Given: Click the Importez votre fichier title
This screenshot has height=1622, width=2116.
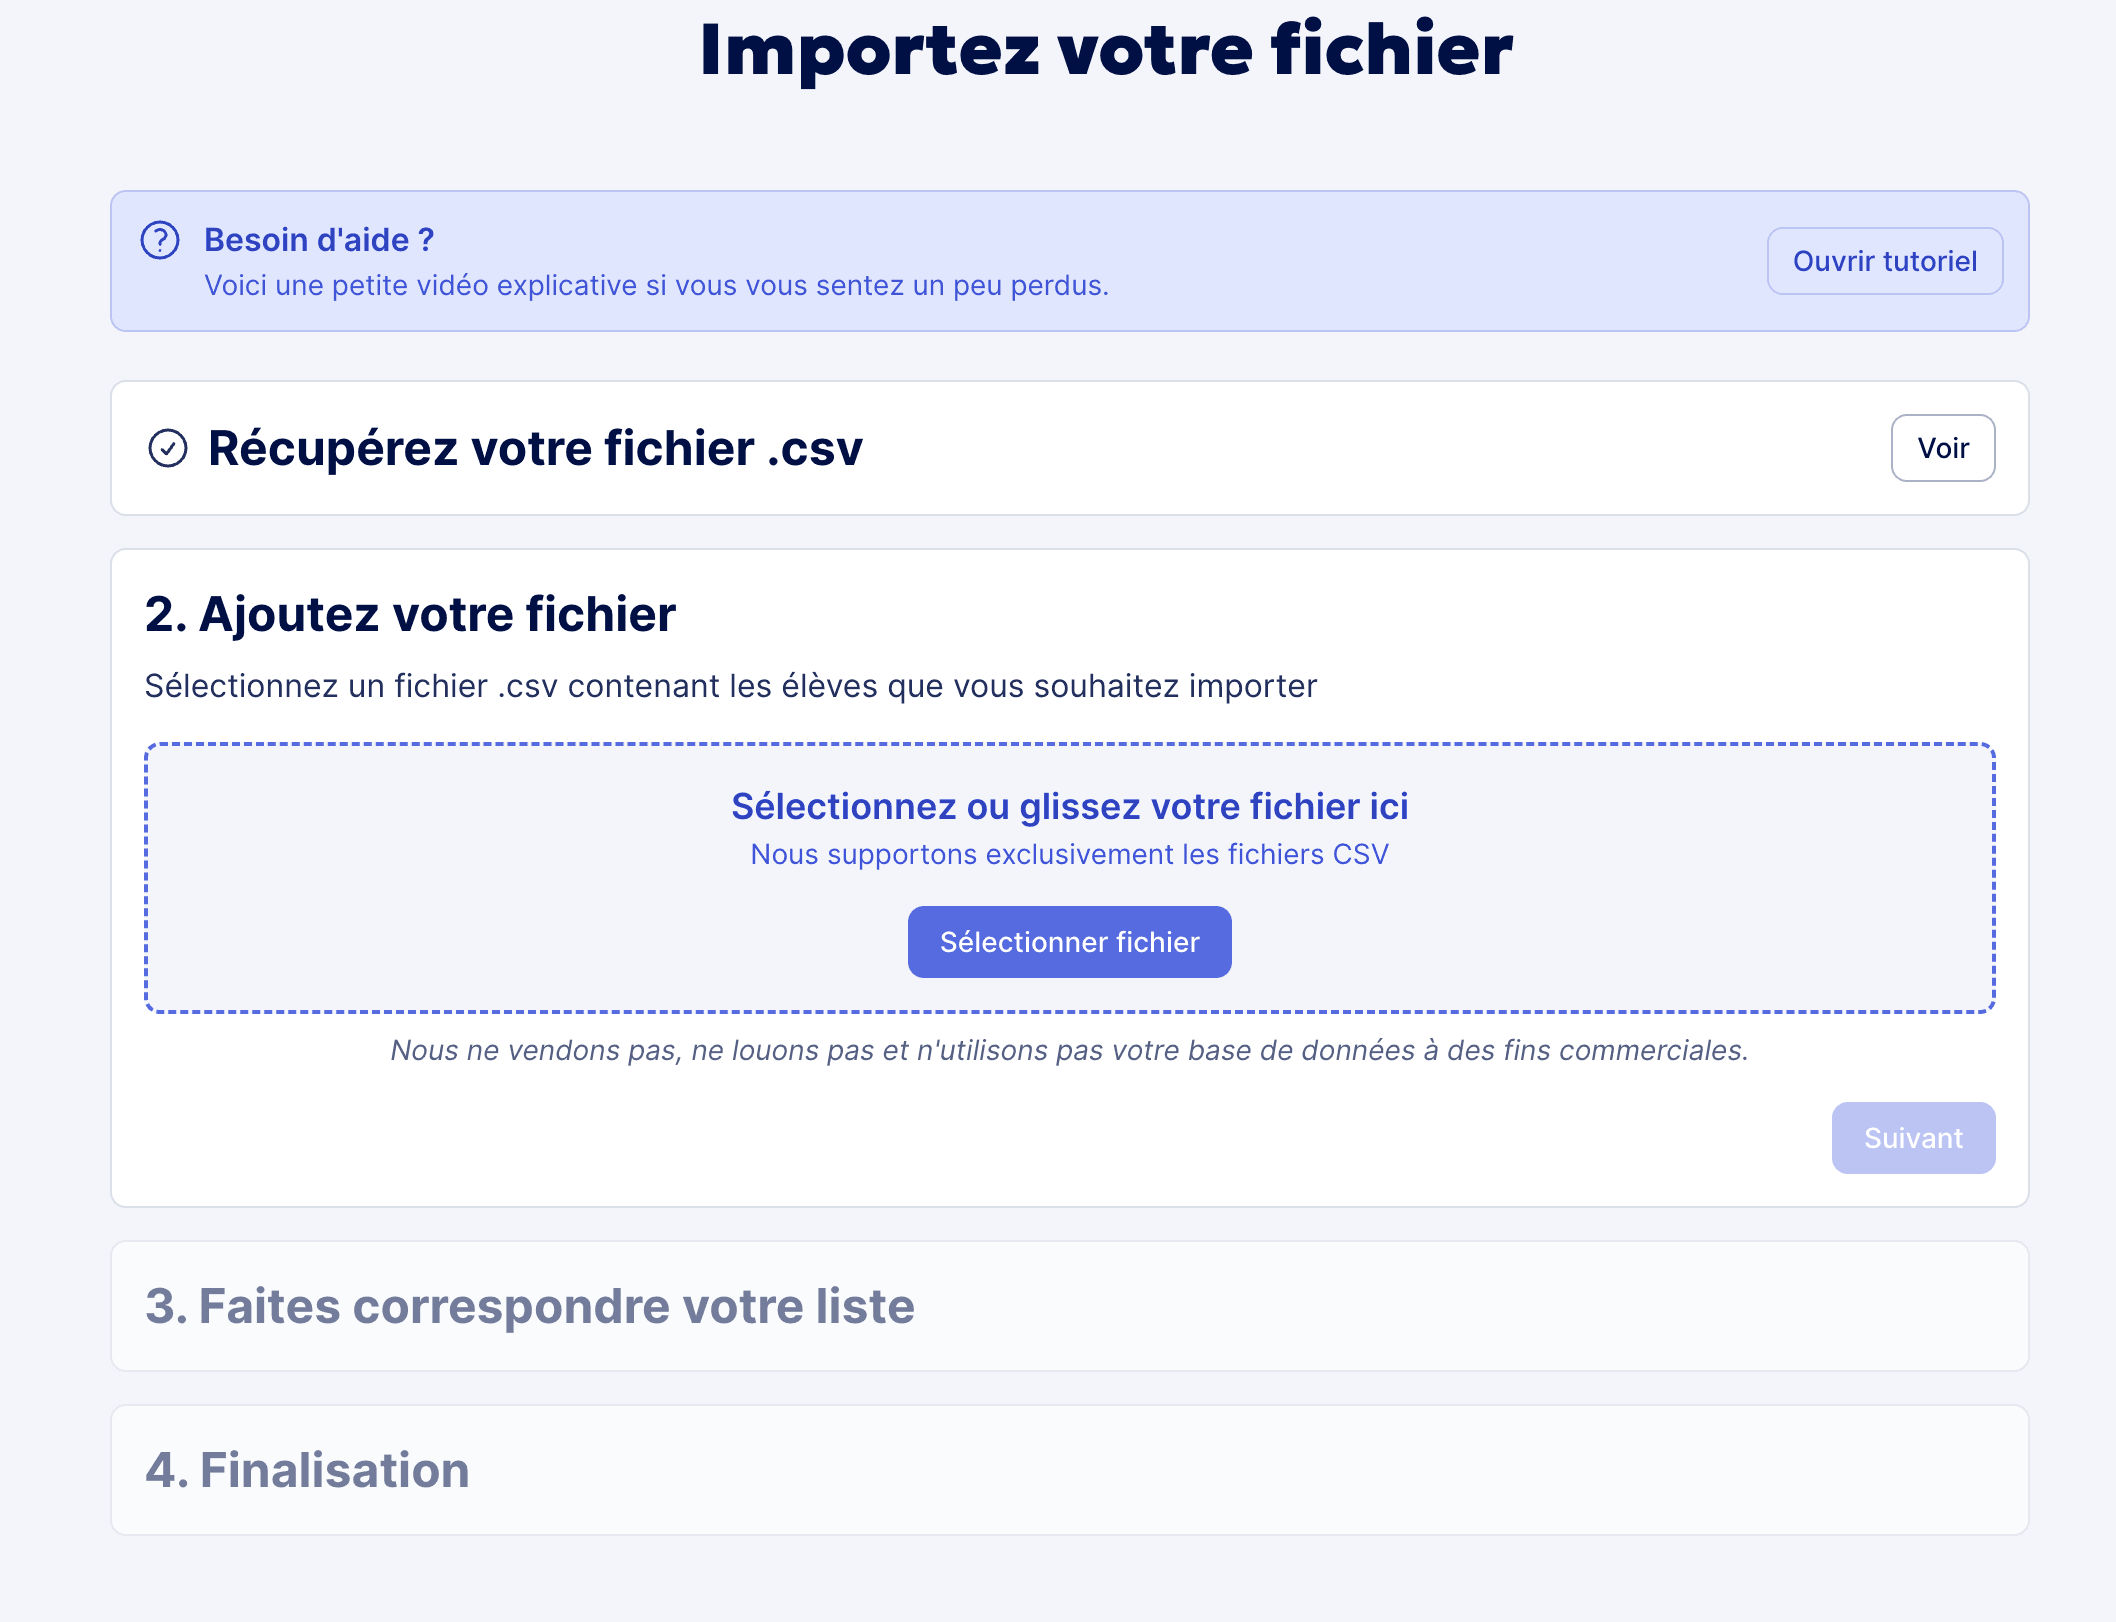Looking at the screenshot, I should tap(1106, 50).
